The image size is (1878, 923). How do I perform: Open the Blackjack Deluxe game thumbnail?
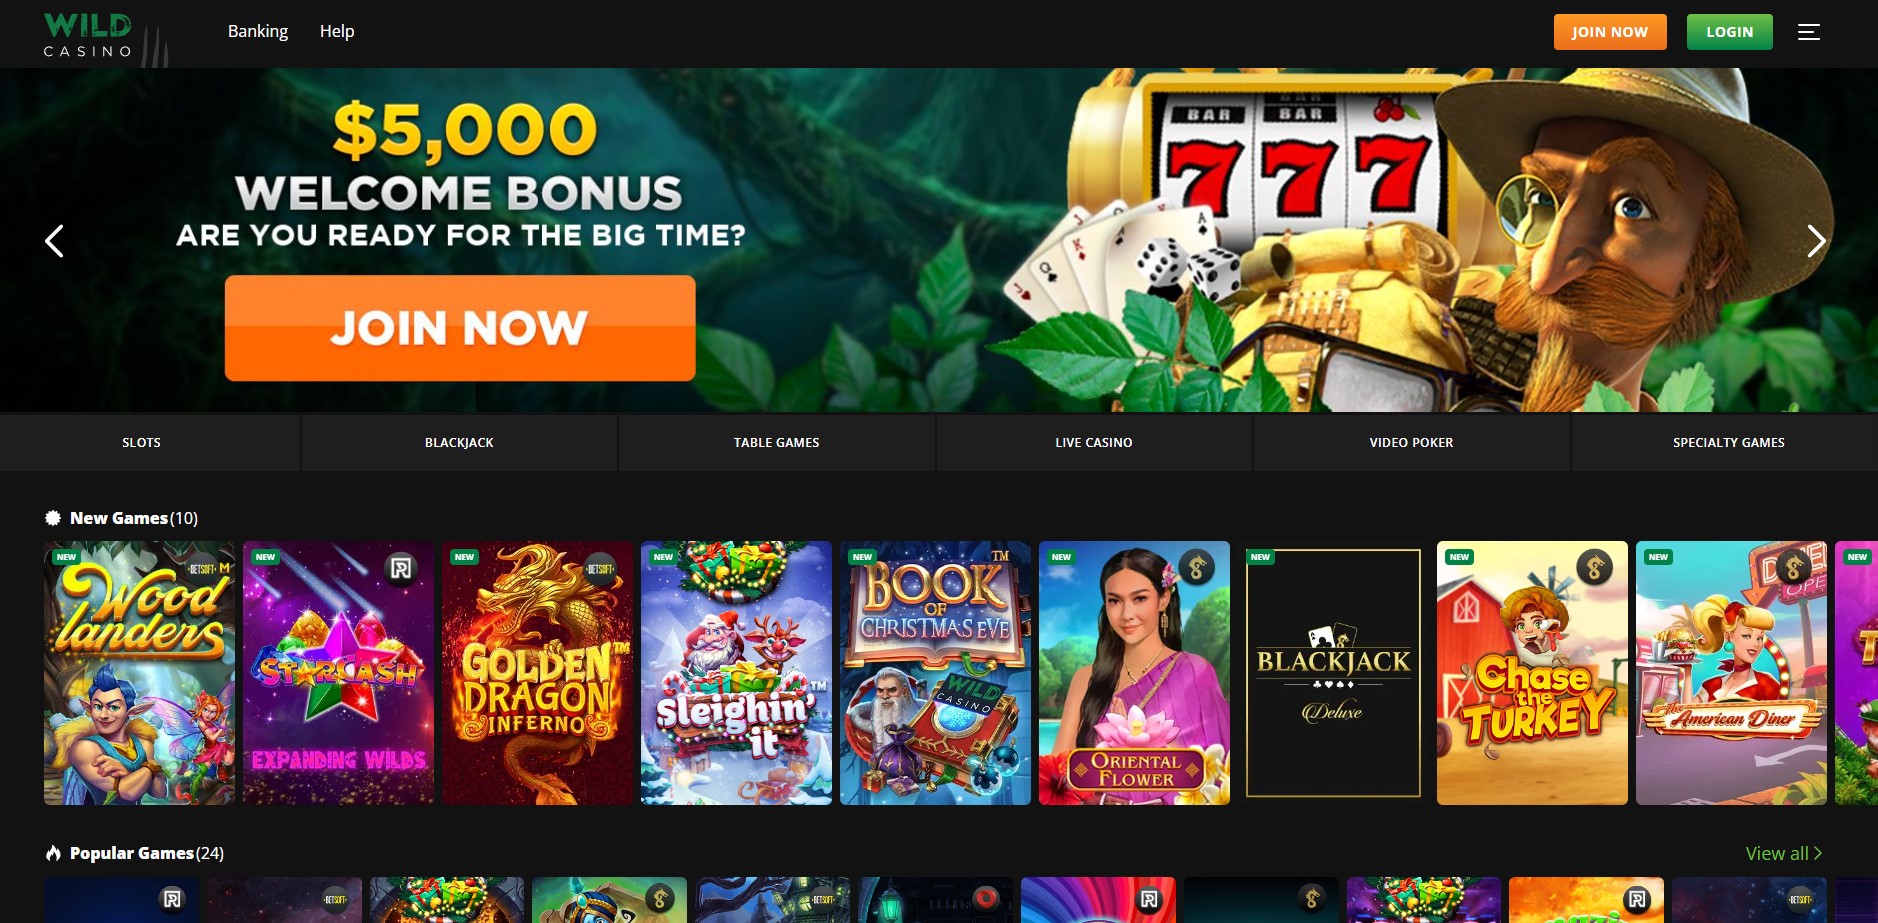(1333, 673)
